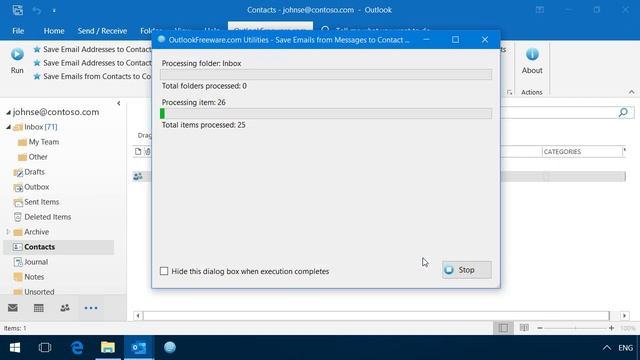Click the ENG language indicator
This screenshot has width=640, height=360.
click(625, 348)
